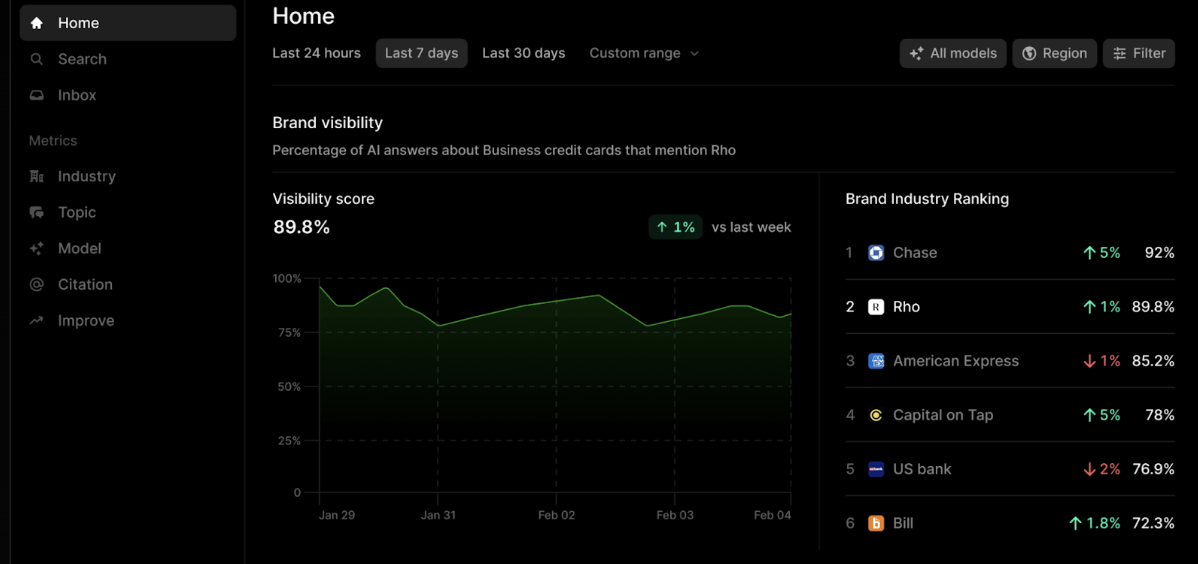
Task: Go to the Topic metrics page
Action: pyautogui.click(x=77, y=212)
